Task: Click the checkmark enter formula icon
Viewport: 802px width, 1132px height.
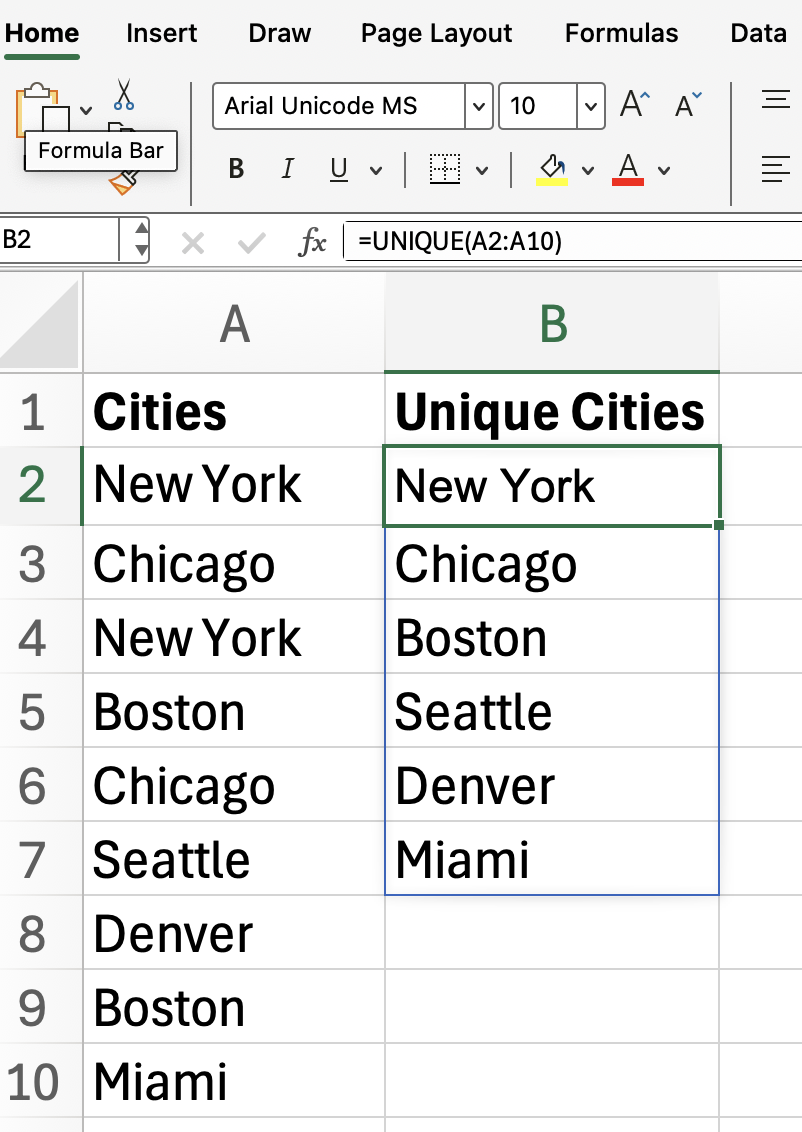Action: pyautogui.click(x=251, y=243)
